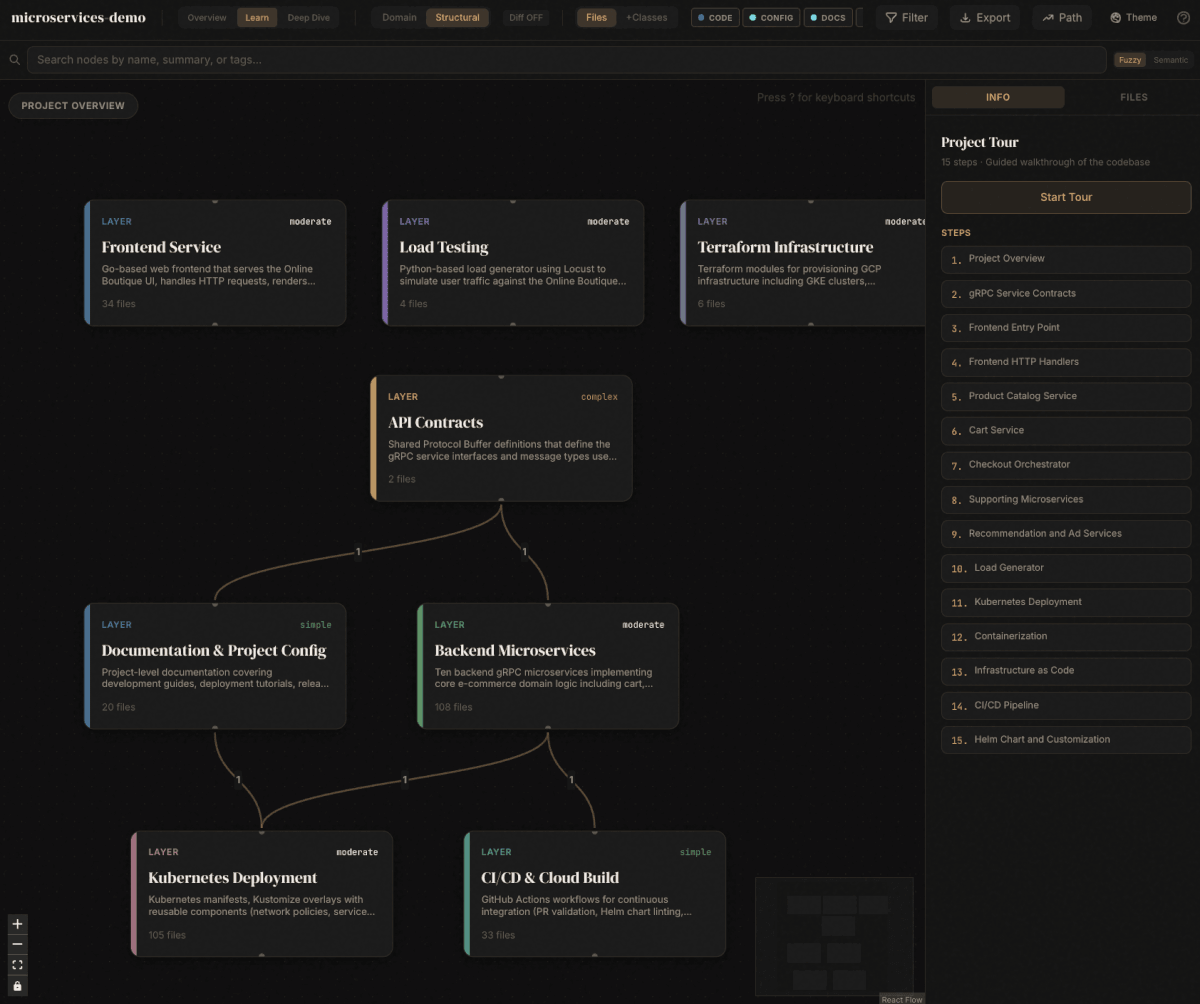
Task: Open tour step 6 Cart Service
Action: click(1066, 431)
